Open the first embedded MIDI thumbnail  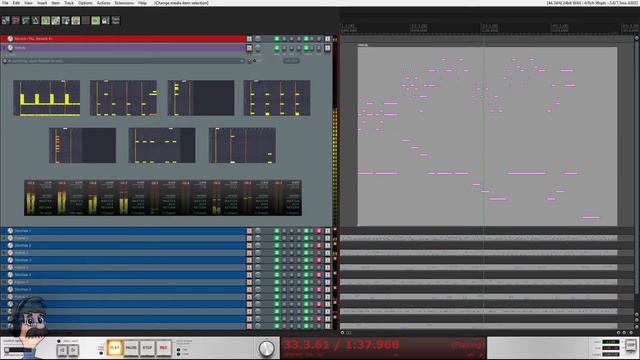(47, 98)
